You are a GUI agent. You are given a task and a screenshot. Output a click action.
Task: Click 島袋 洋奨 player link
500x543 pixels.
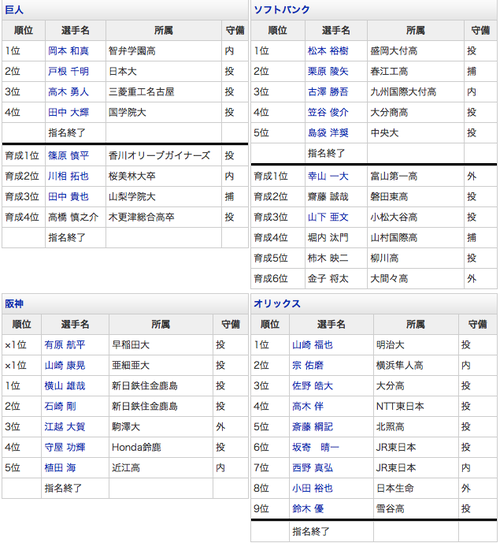coord(328,133)
